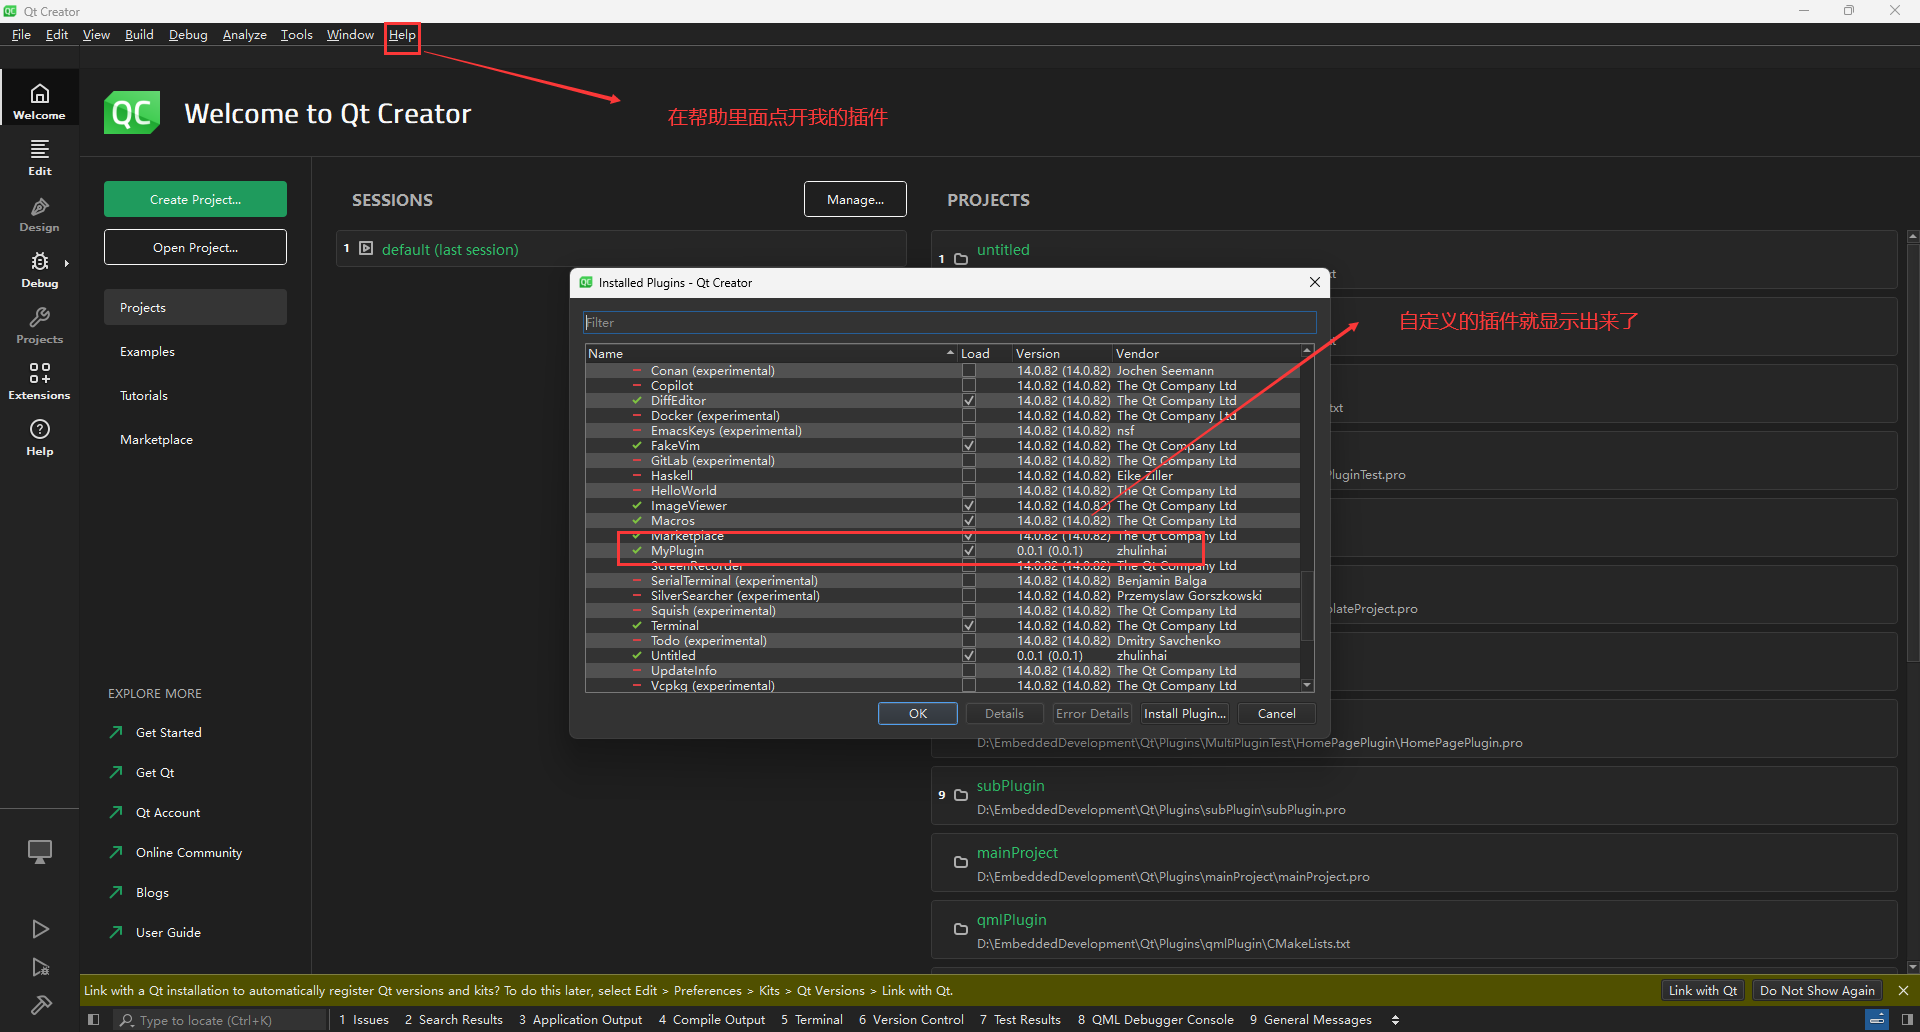The image size is (1920, 1032).
Task: Open Extensions mode
Action: coord(39,381)
